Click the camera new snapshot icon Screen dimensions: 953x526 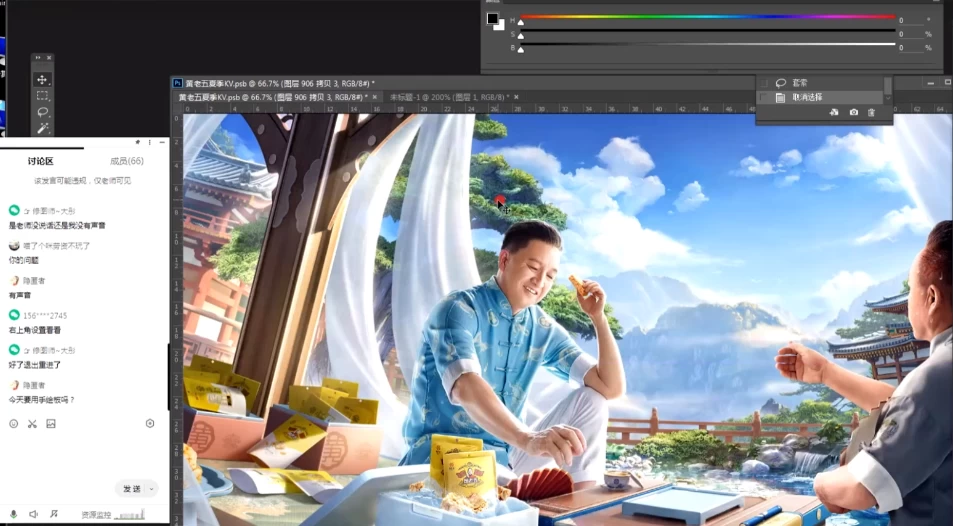pyautogui.click(x=853, y=113)
